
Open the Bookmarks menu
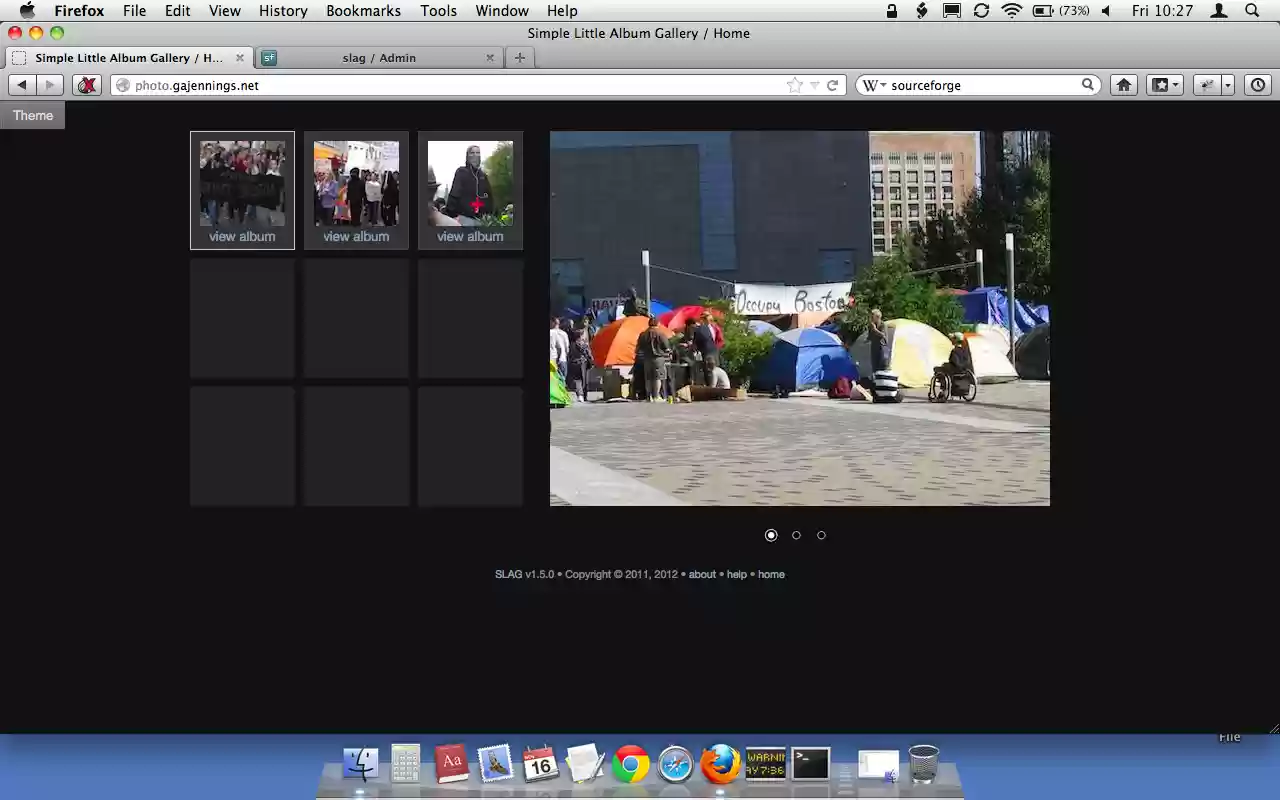coord(363,10)
